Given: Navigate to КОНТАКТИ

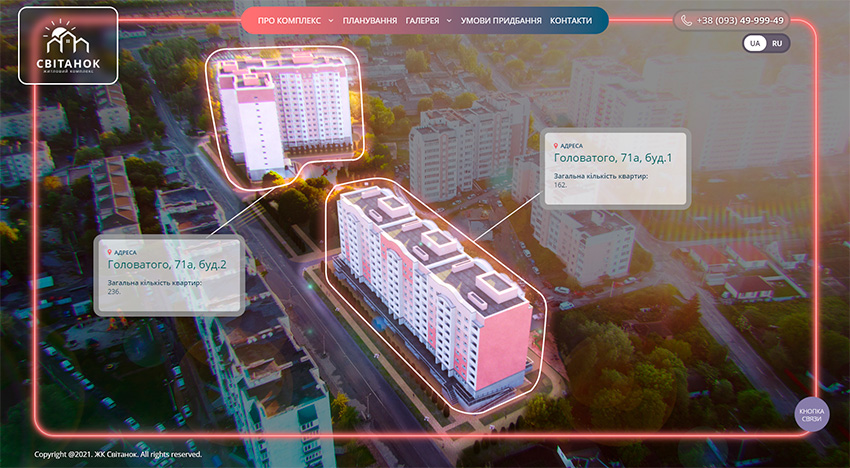Looking at the screenshot, I should pos(571,21).
